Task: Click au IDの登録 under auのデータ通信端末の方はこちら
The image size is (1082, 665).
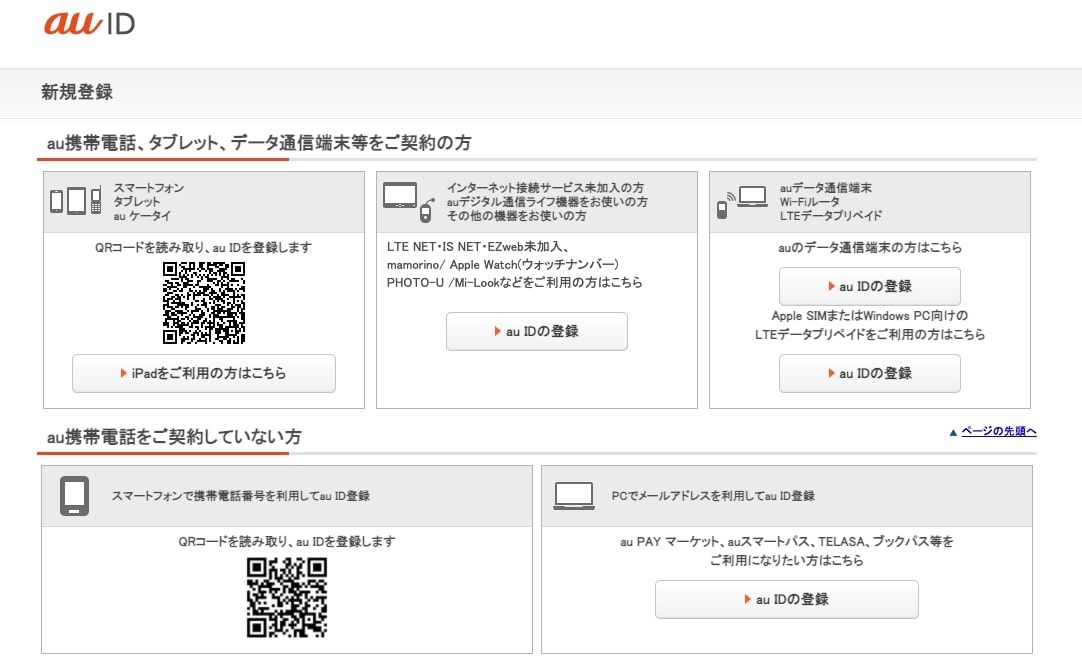Action: pos(869,286)
